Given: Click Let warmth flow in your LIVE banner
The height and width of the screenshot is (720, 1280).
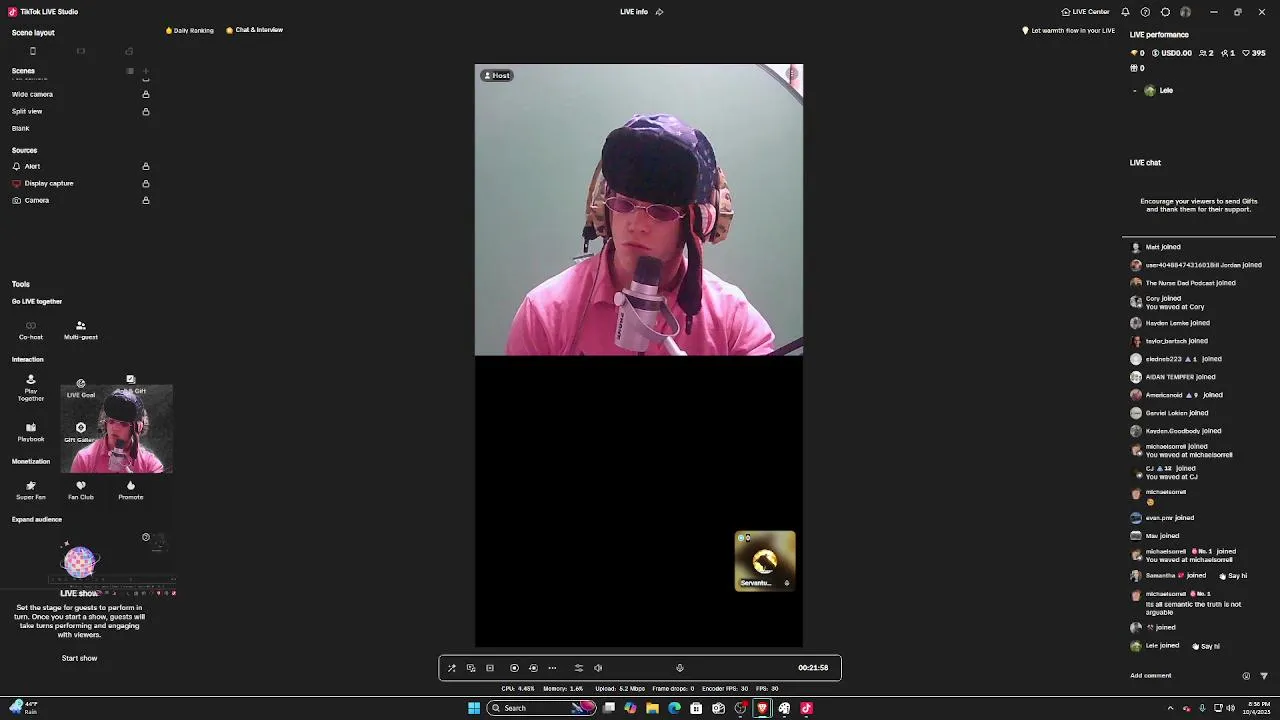Looking at the screenshot, I should pos(1068,31).
